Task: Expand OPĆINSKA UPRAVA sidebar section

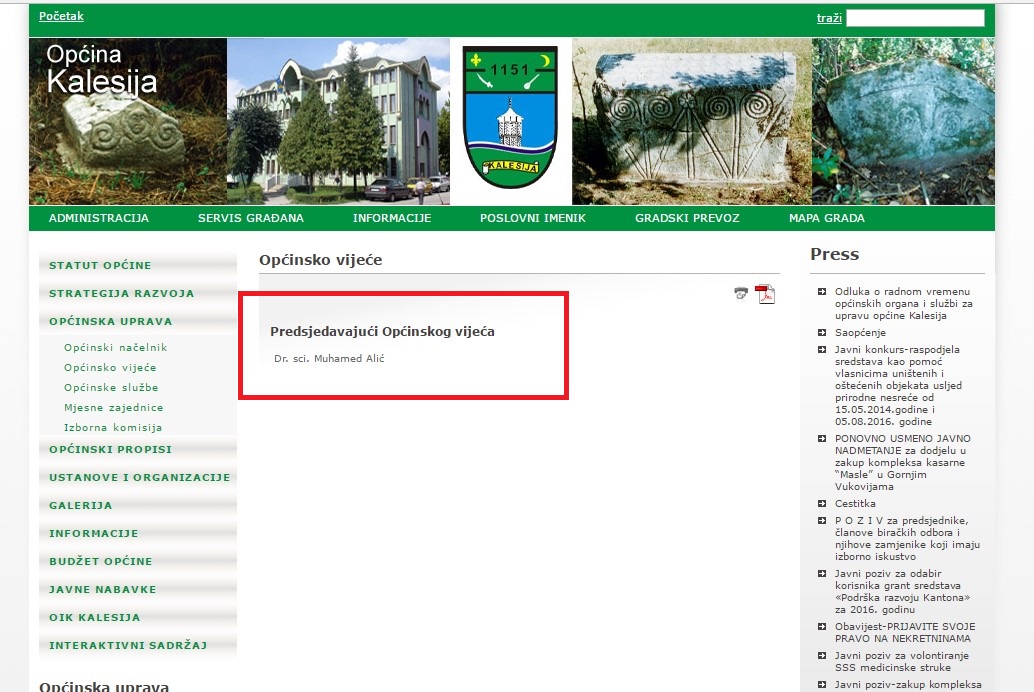Action: [x=111, y=322]
